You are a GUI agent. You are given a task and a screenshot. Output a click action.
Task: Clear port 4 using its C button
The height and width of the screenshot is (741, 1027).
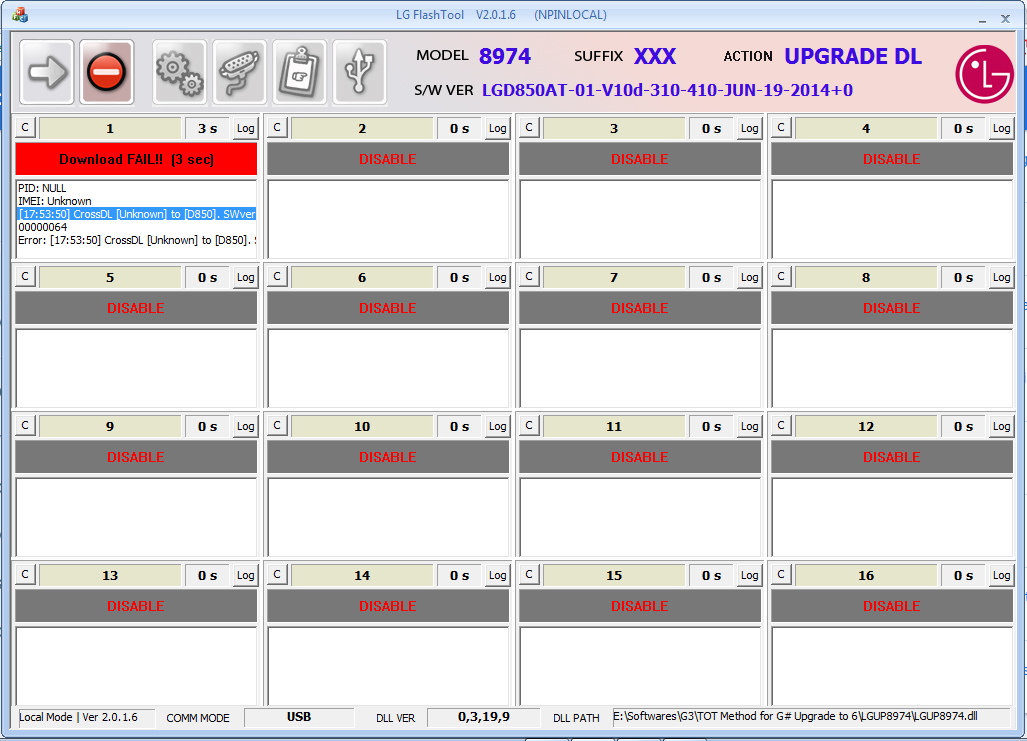coord(781,127)
